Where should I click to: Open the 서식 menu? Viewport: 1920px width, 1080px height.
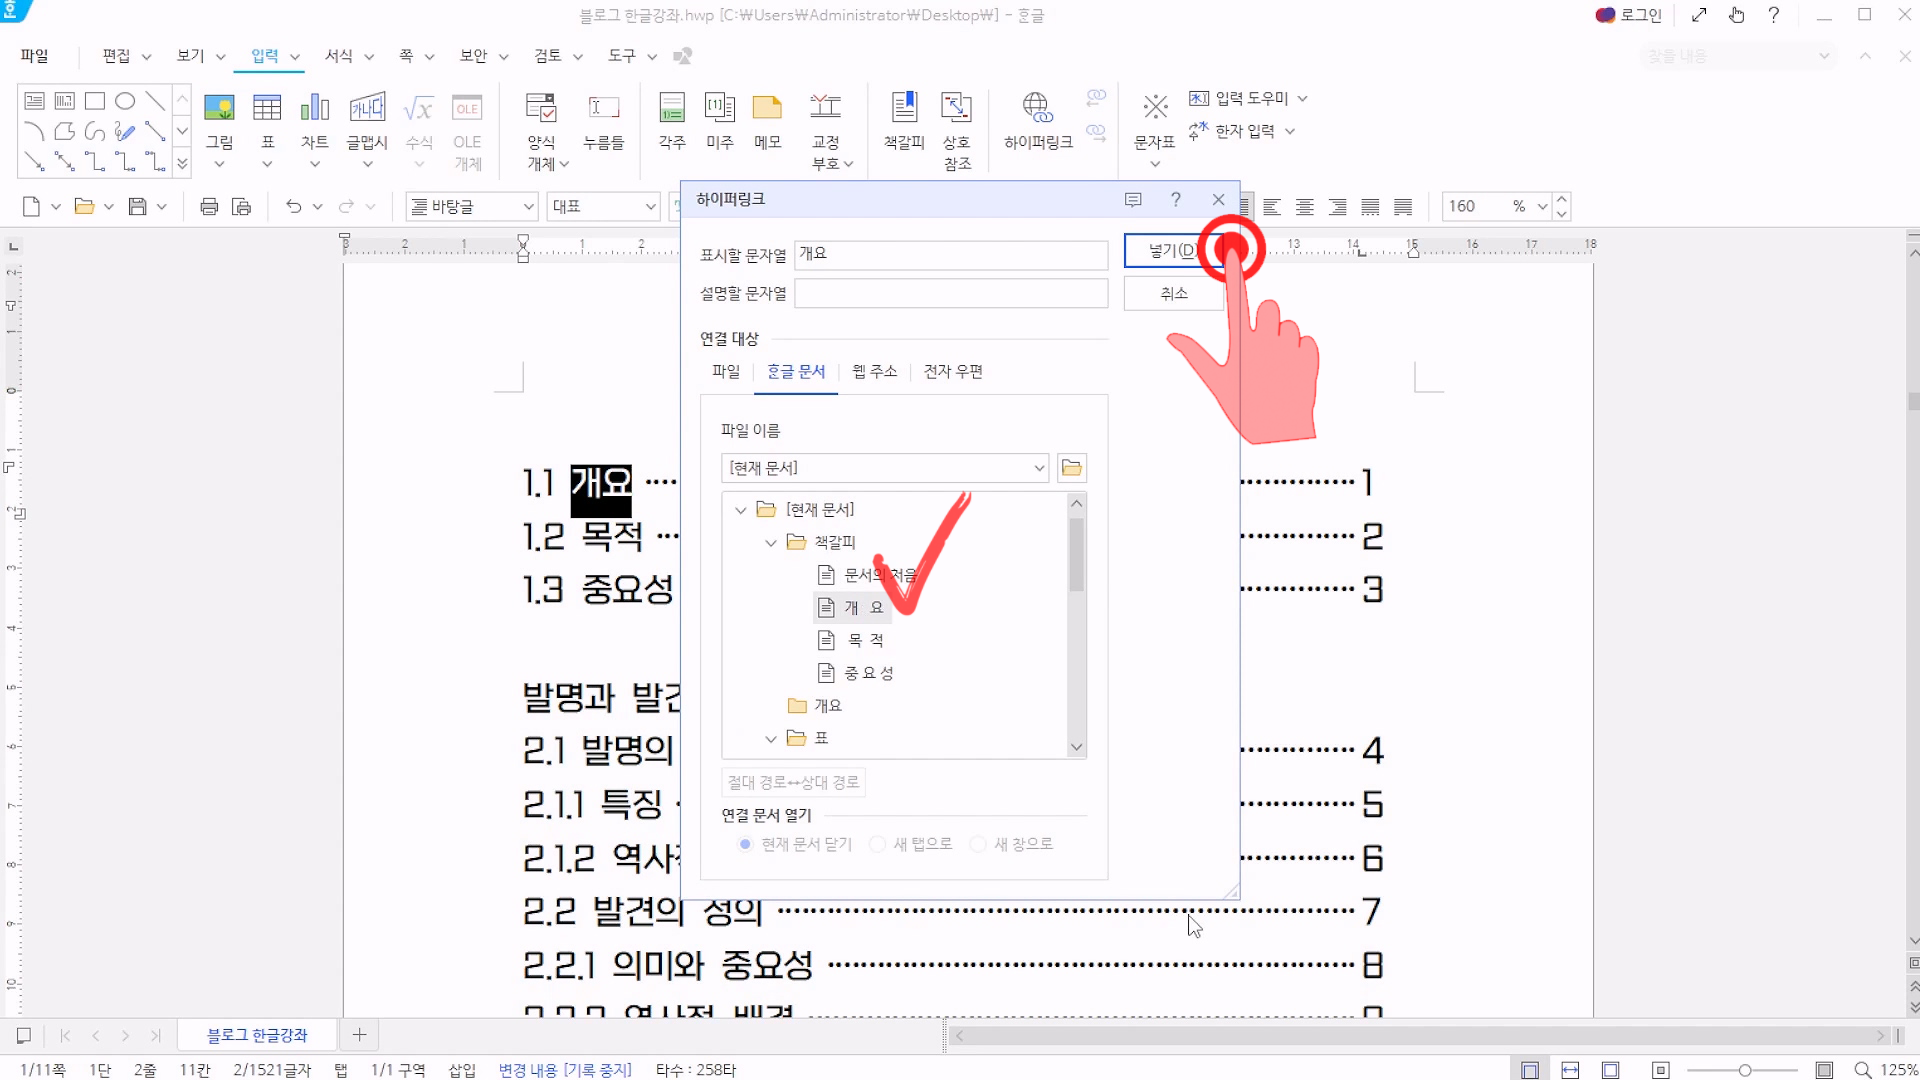(339, 56)
